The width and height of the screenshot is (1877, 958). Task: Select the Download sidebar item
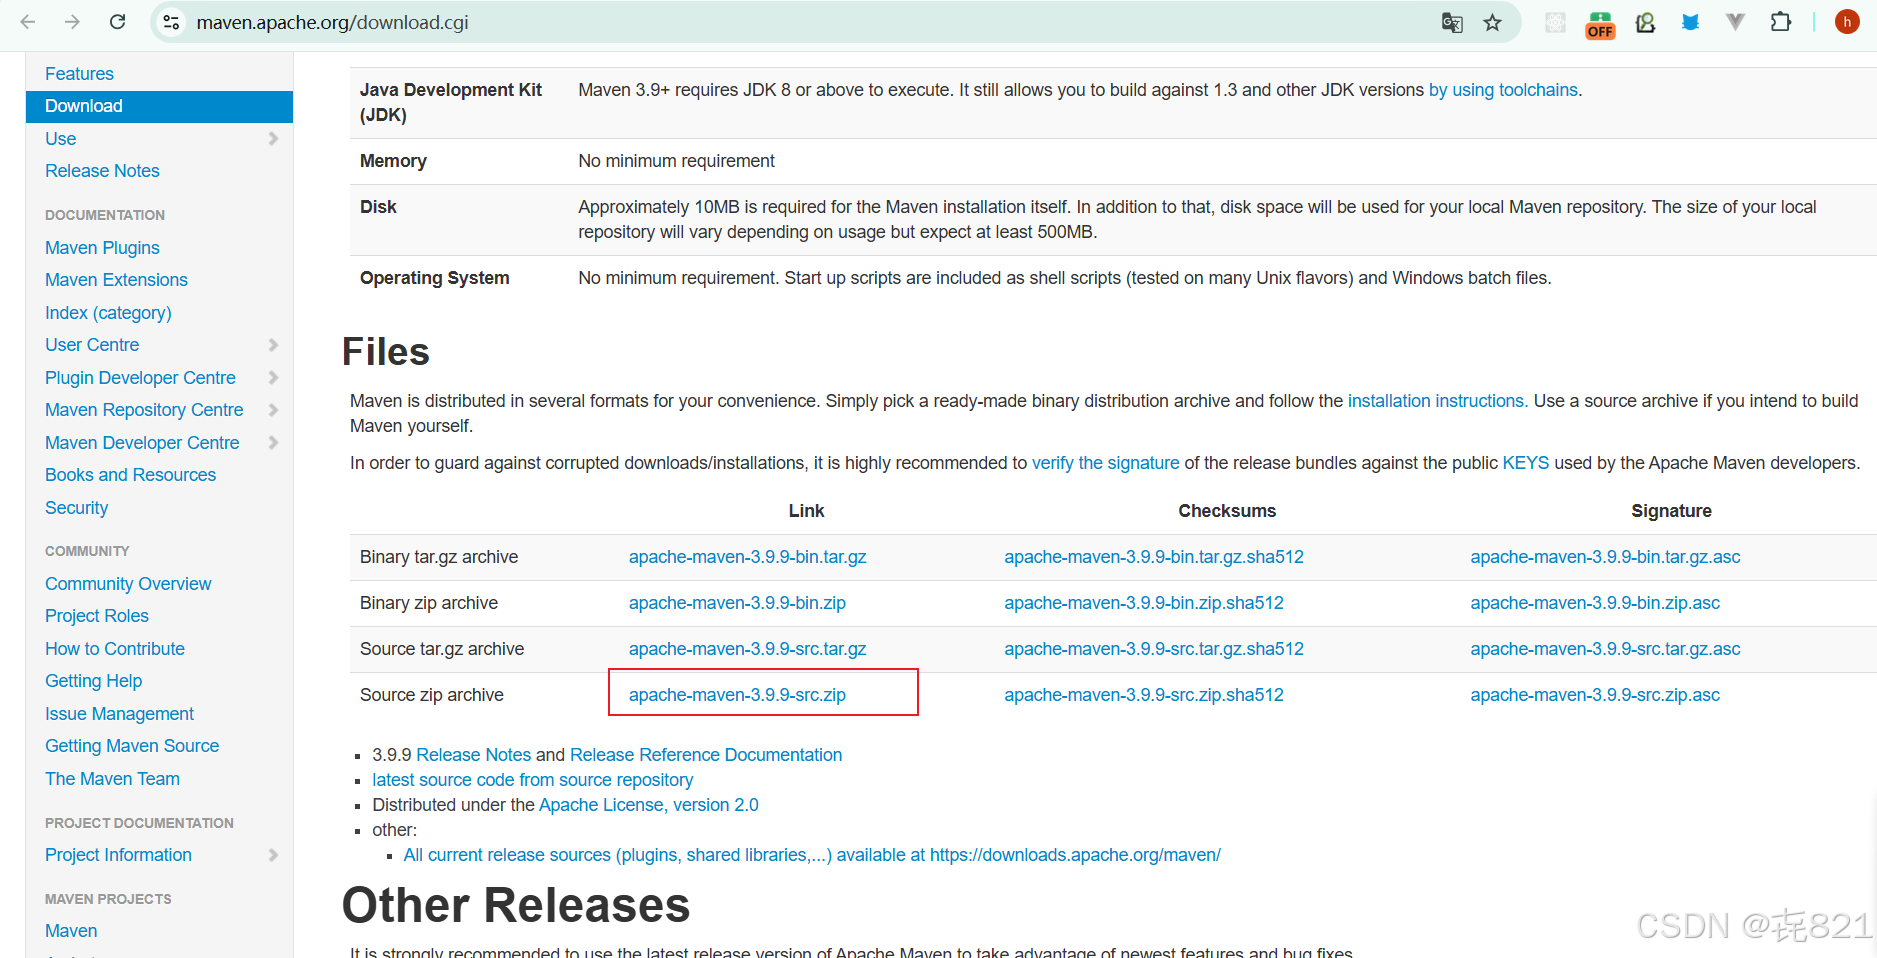pos(159,106)
